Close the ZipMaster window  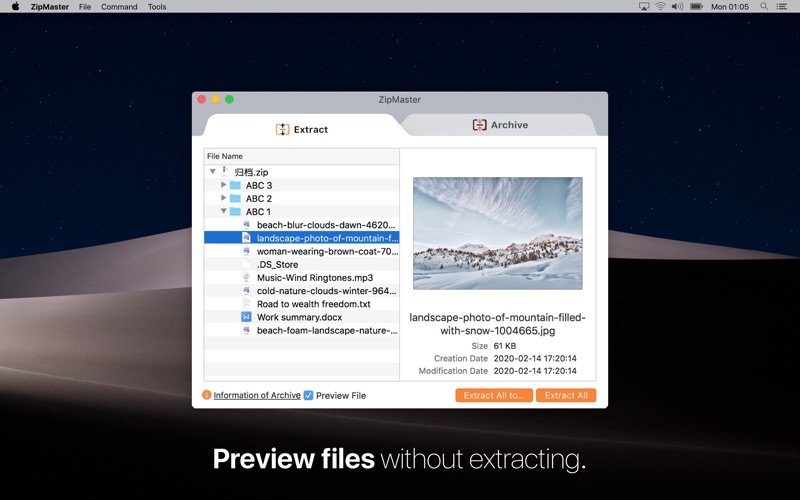202,99
